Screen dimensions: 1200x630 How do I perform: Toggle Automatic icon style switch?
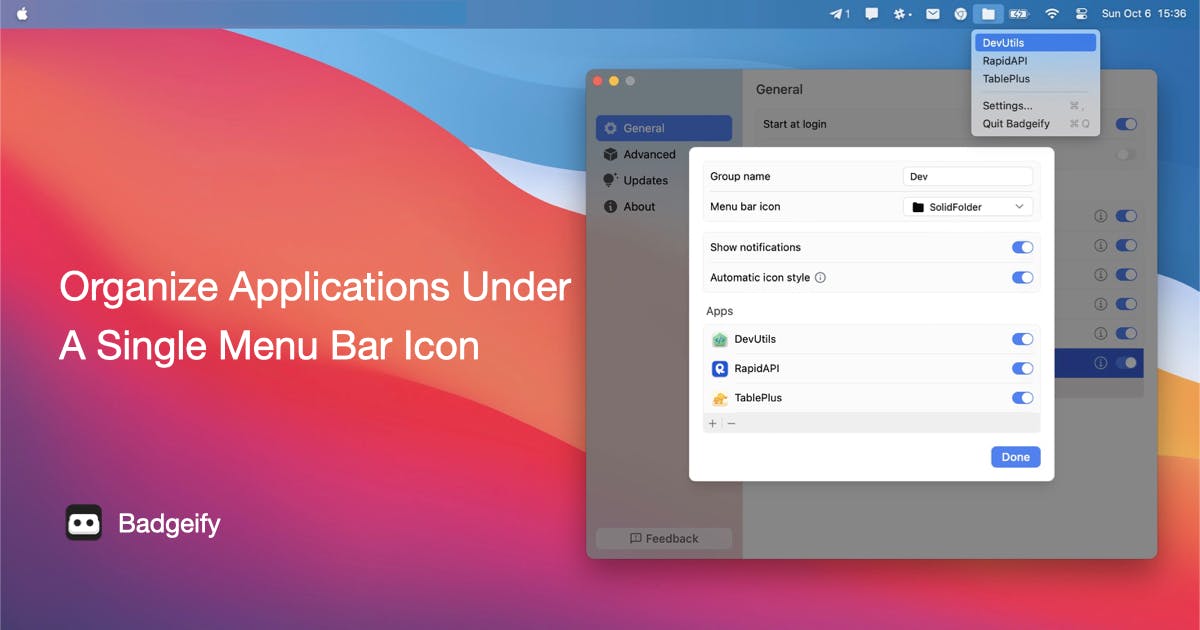click(x=1022, y=278)
